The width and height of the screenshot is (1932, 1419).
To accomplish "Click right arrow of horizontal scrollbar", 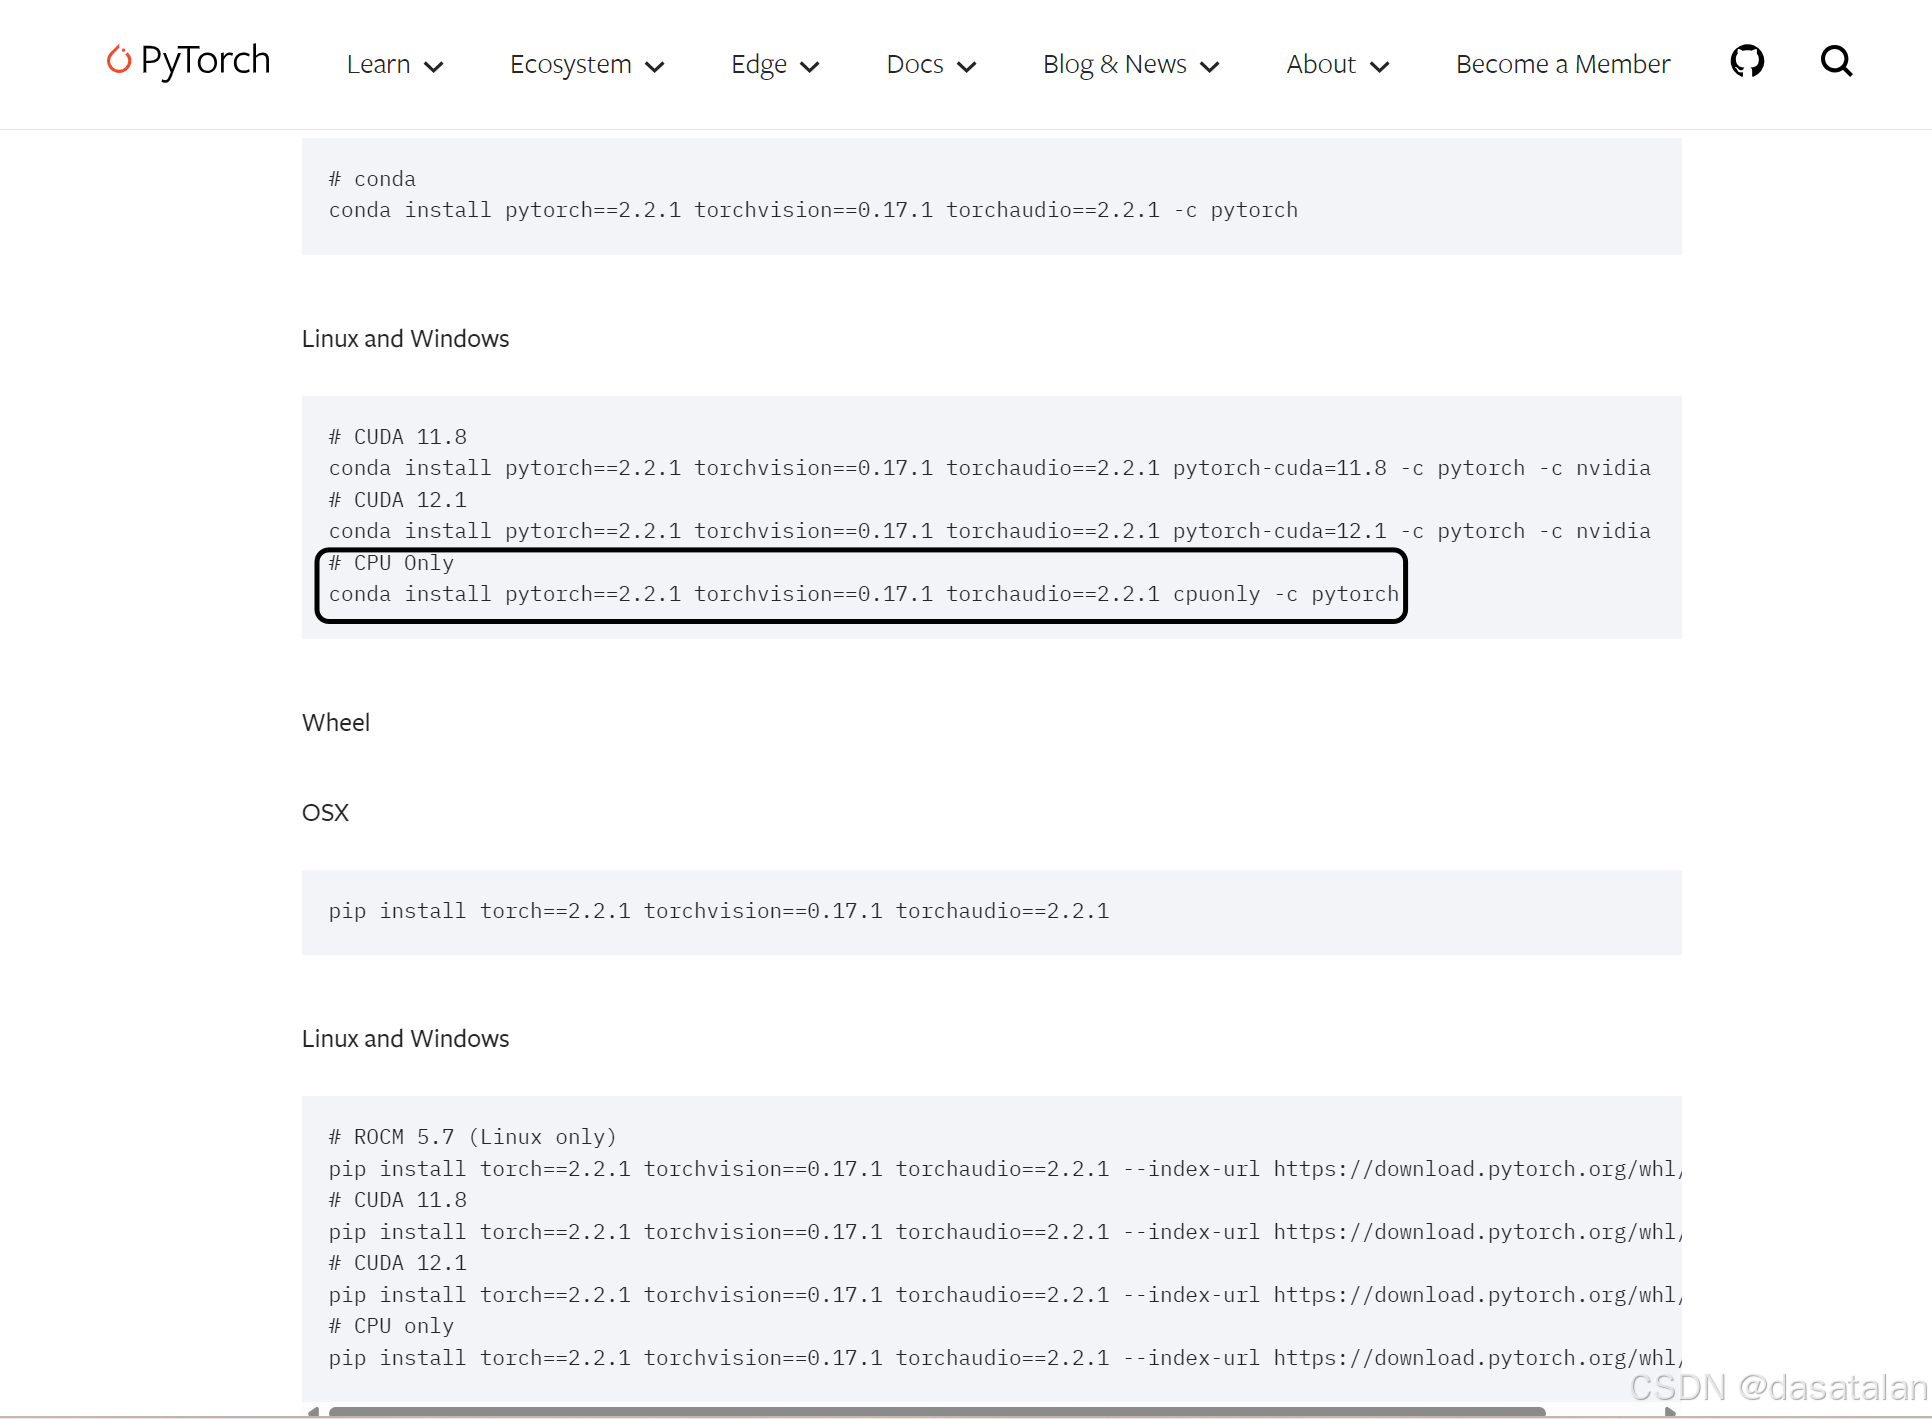I will click(x=1669, y=1411).
